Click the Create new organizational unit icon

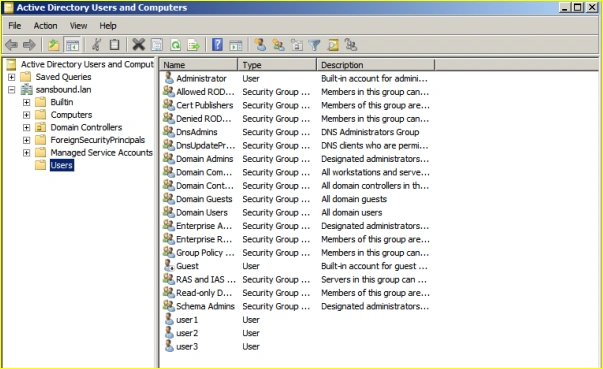click(297, 45)
